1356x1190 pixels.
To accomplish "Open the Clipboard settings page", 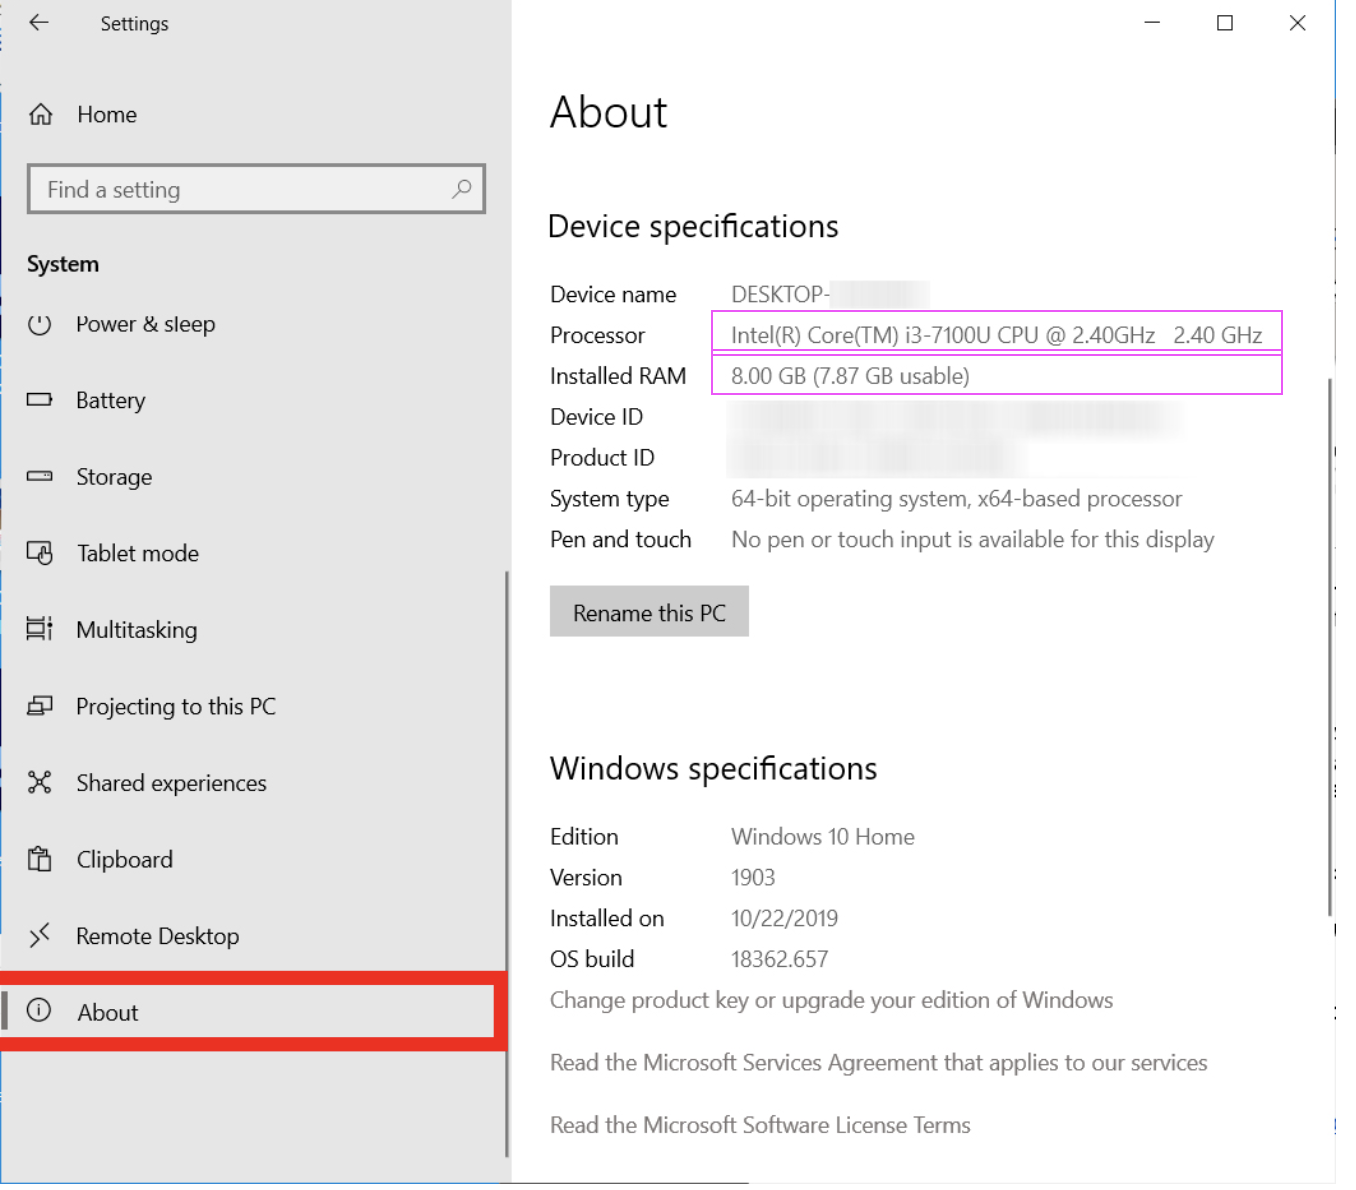I will coord(125,860).
